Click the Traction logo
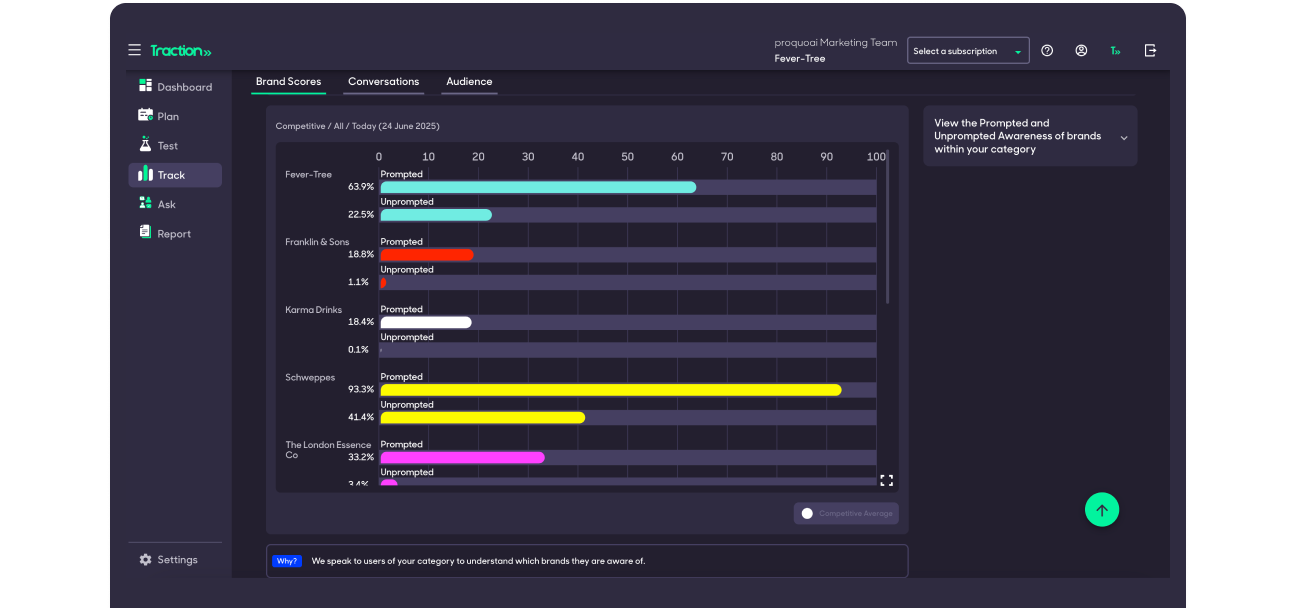Screen dimensions: 1296x608 [x=181, y=51]
